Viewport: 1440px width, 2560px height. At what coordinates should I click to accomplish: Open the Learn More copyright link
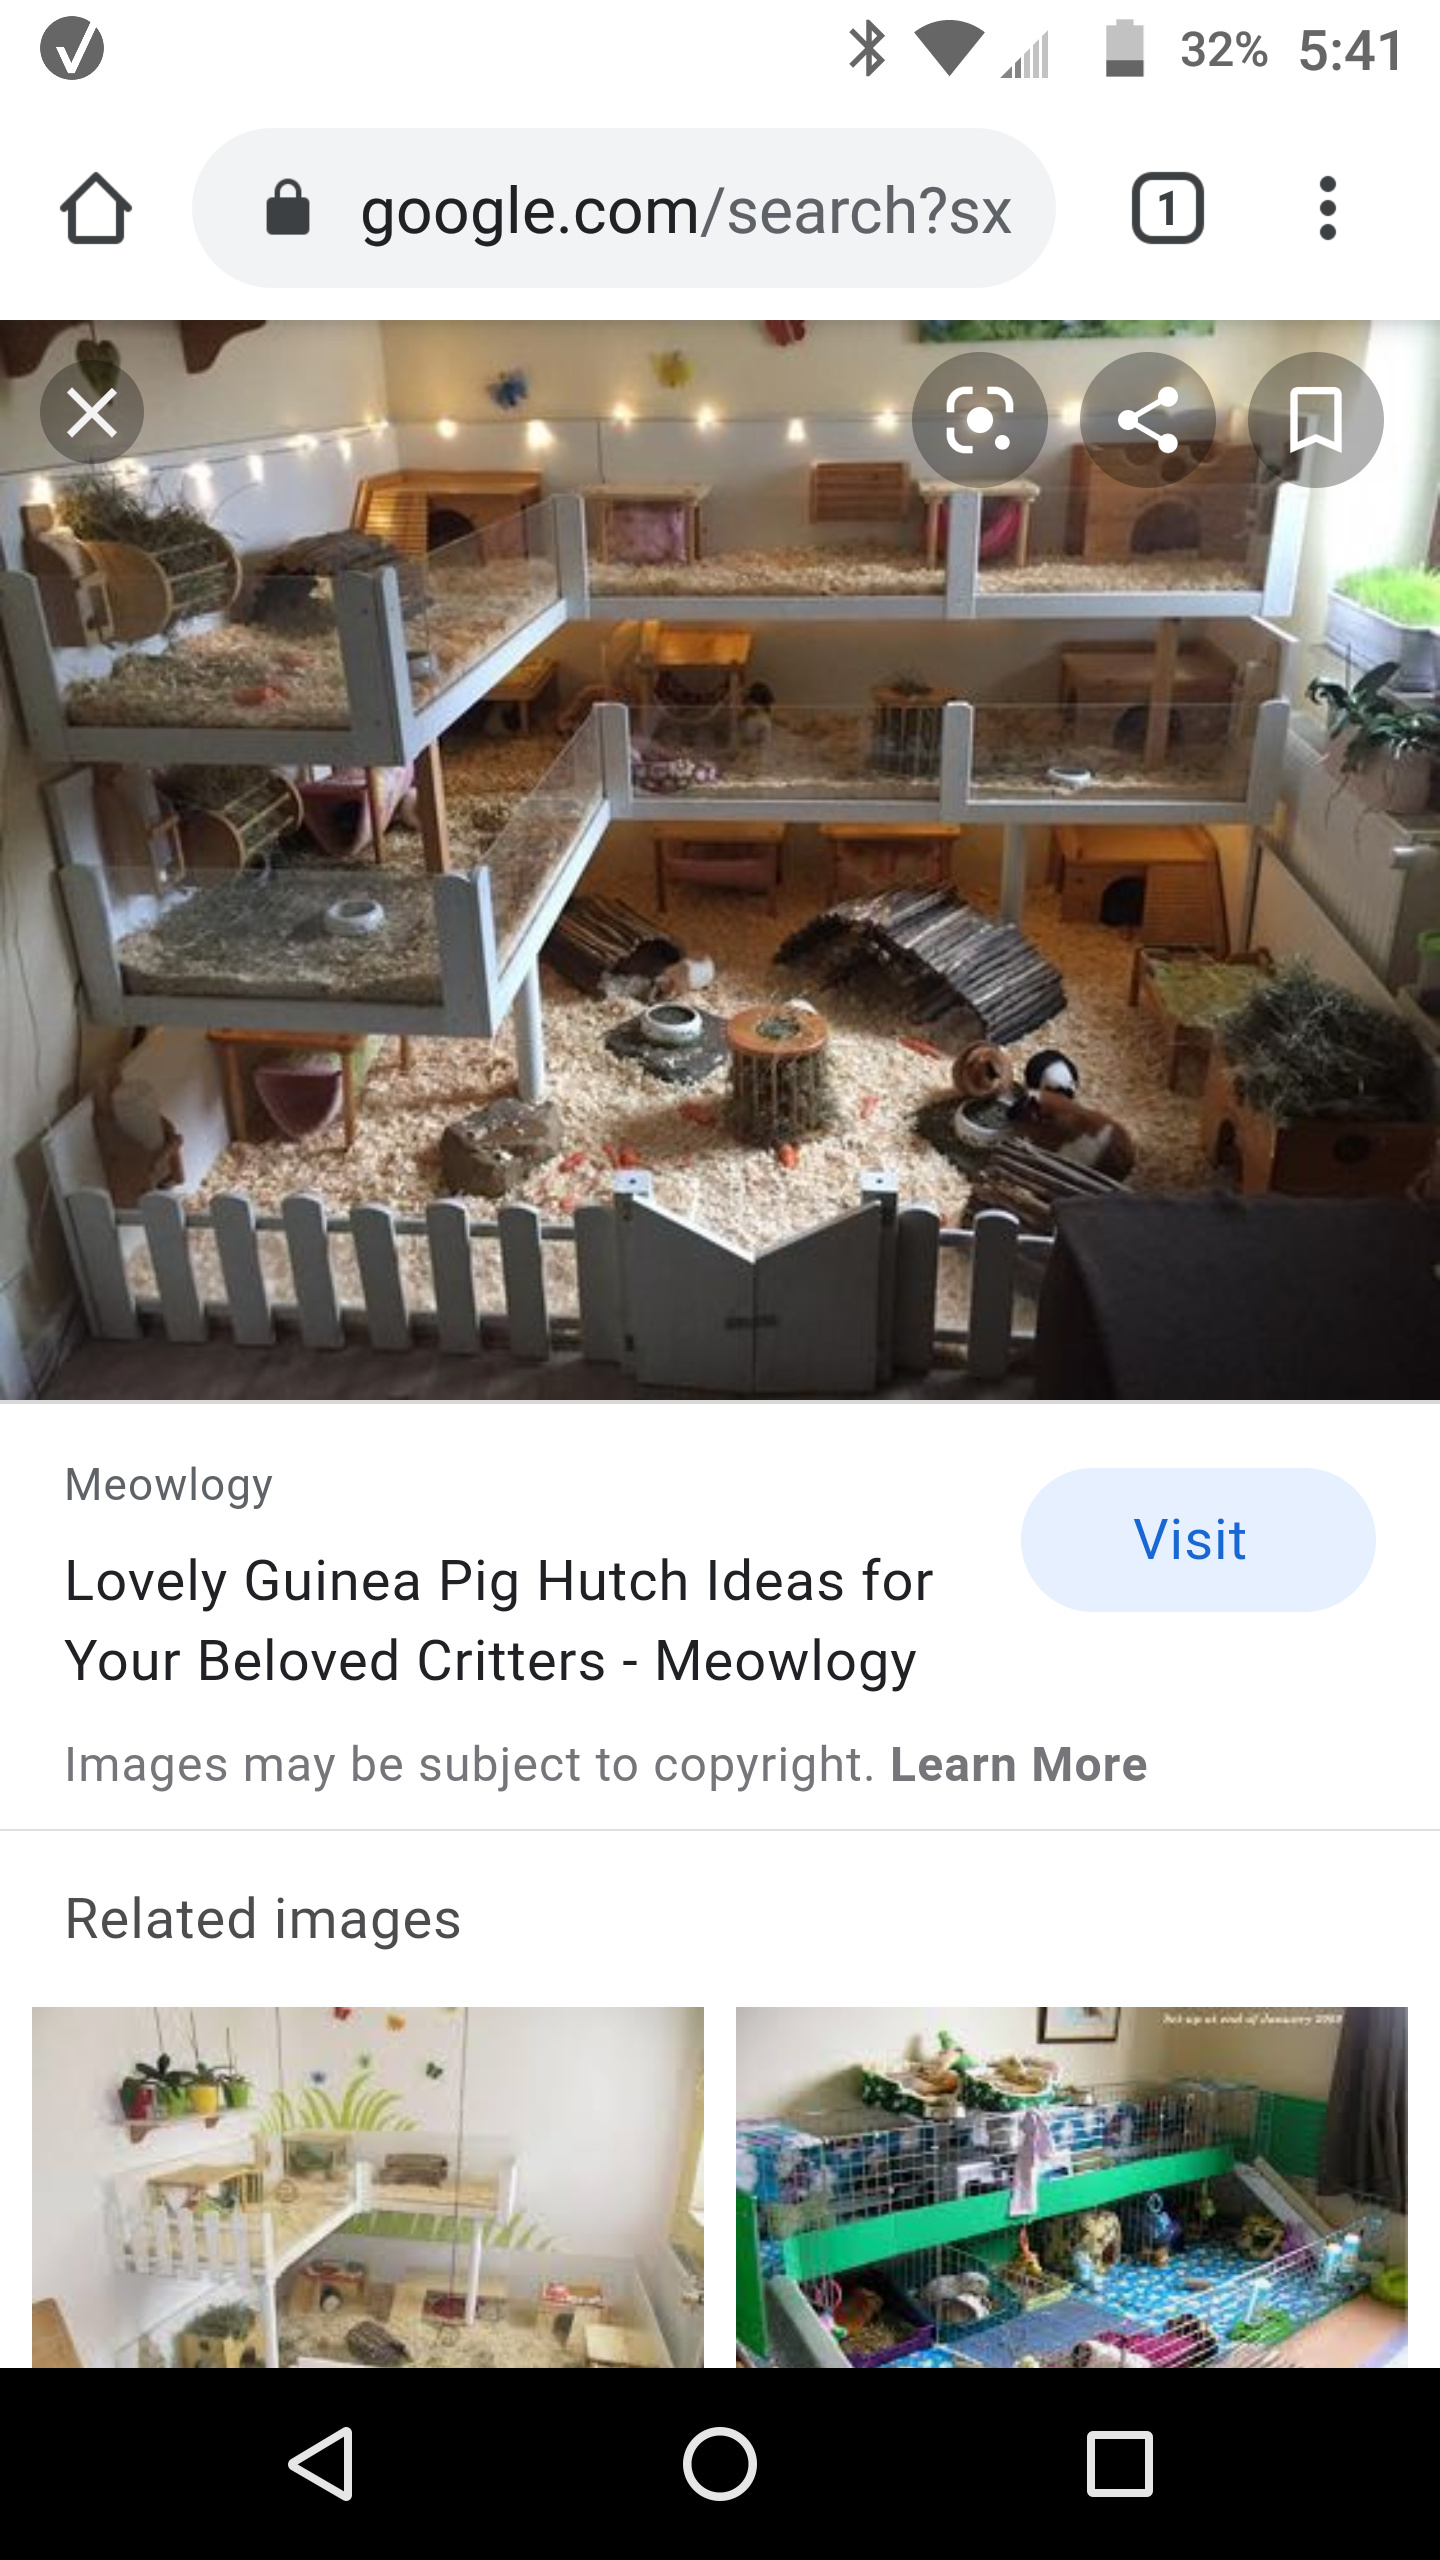[x=1018, y=1764]
